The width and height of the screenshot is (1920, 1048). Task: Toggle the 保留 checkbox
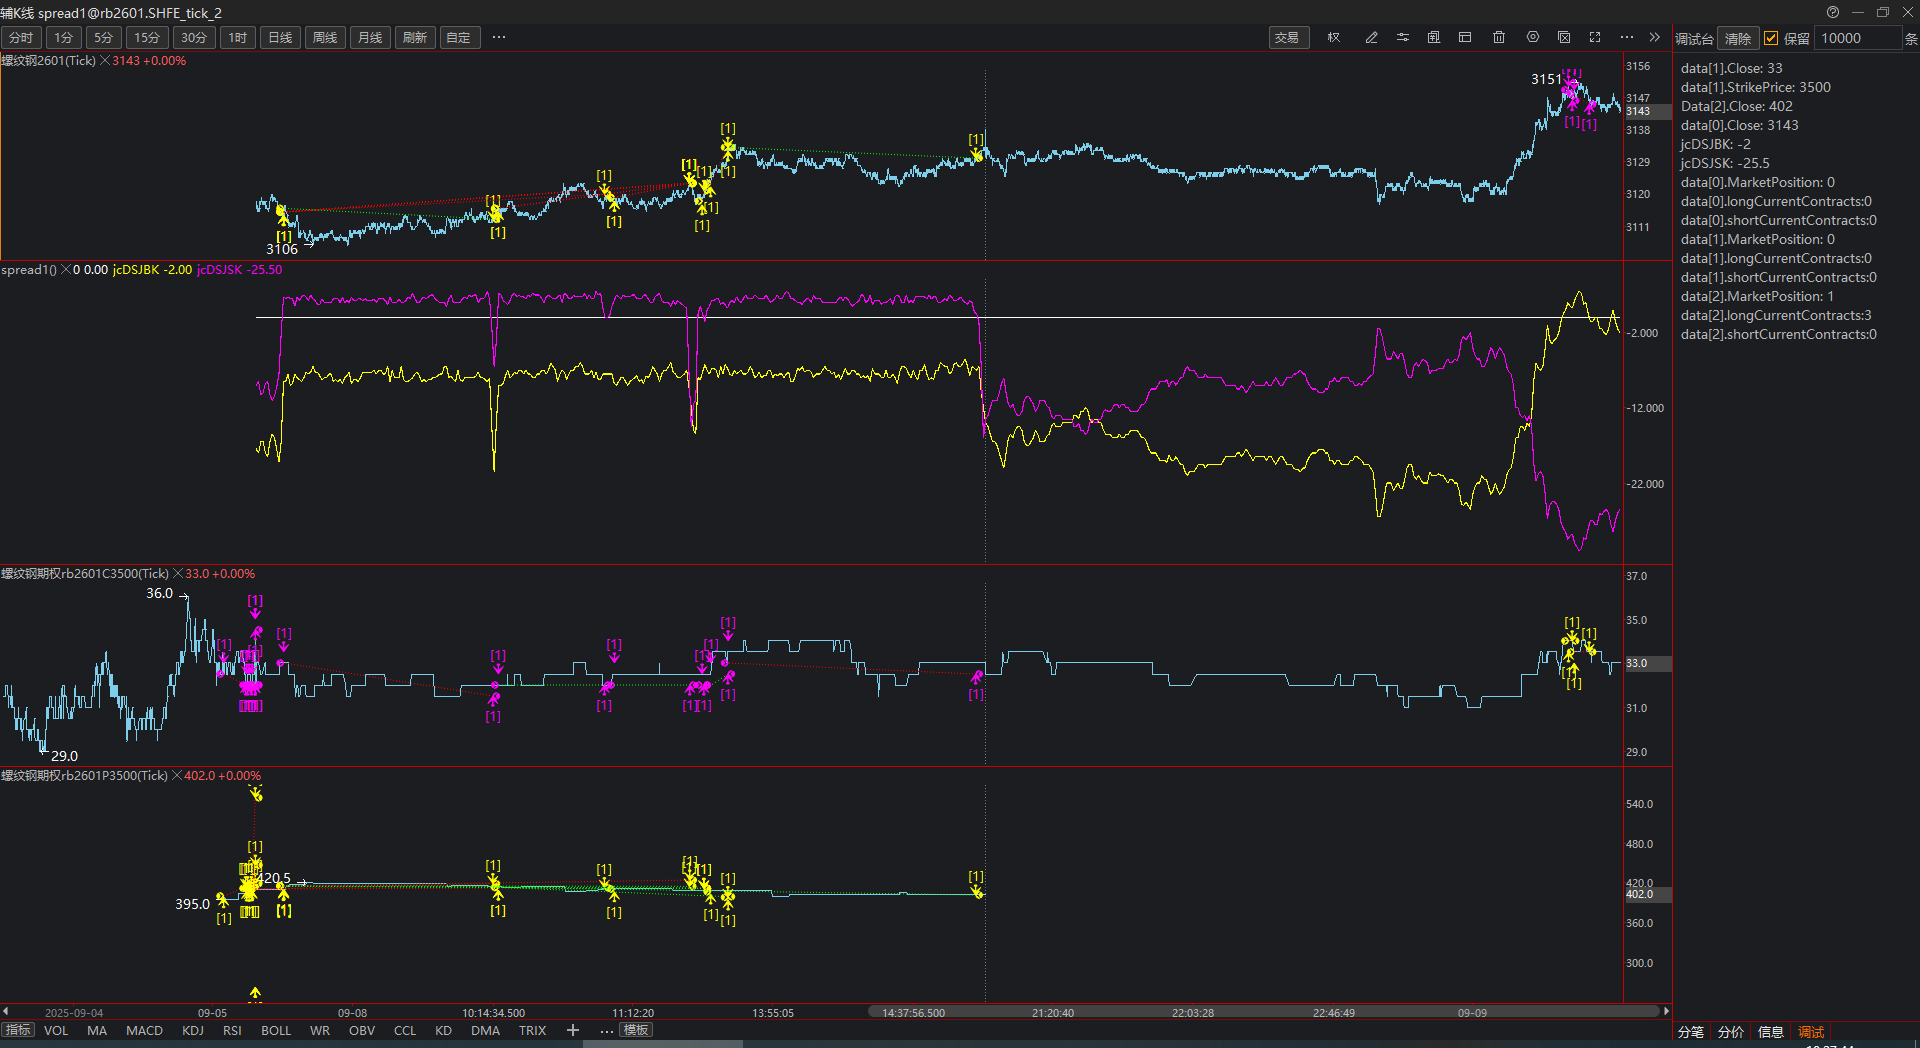click(x=1771, y=38)
